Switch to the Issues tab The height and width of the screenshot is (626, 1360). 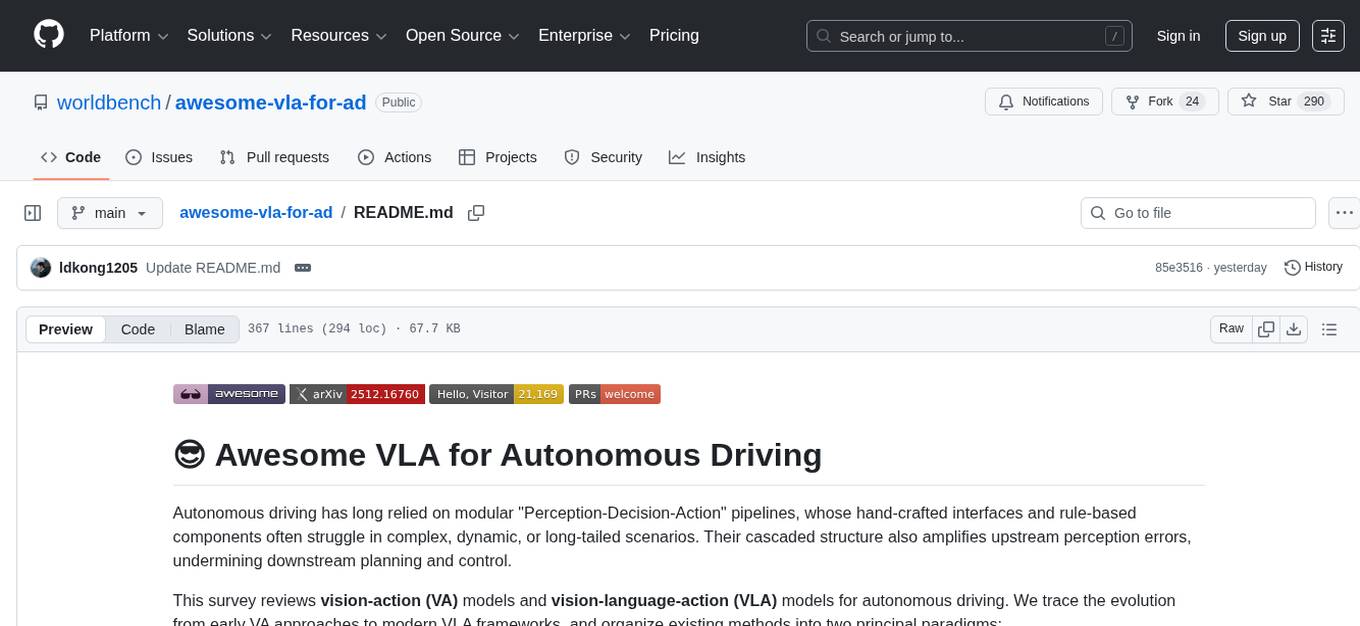159,157
